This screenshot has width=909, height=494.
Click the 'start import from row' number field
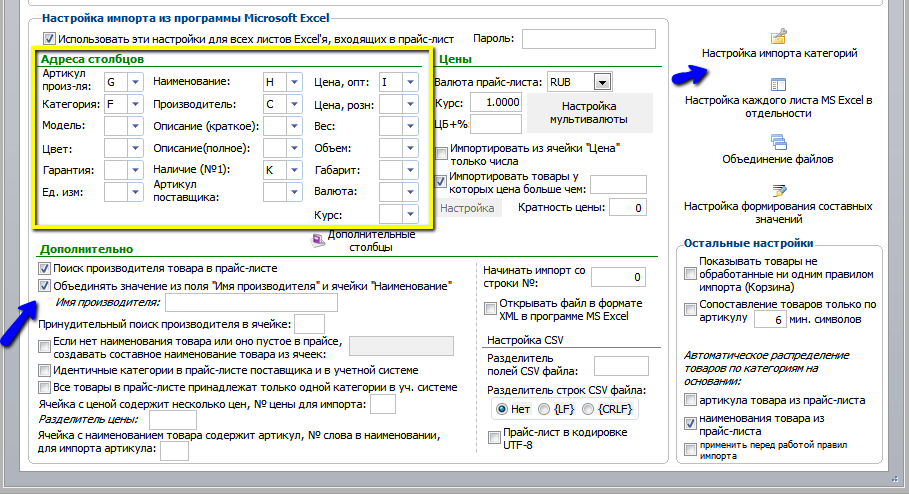point(618,277)
